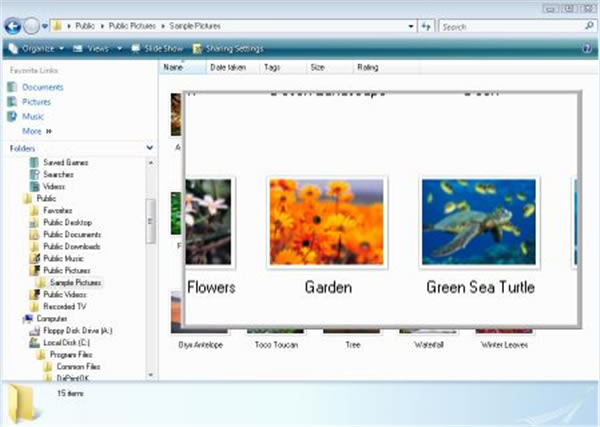Click the Back navigation arrow button
The image size is (600, 427).
(14, 26)
